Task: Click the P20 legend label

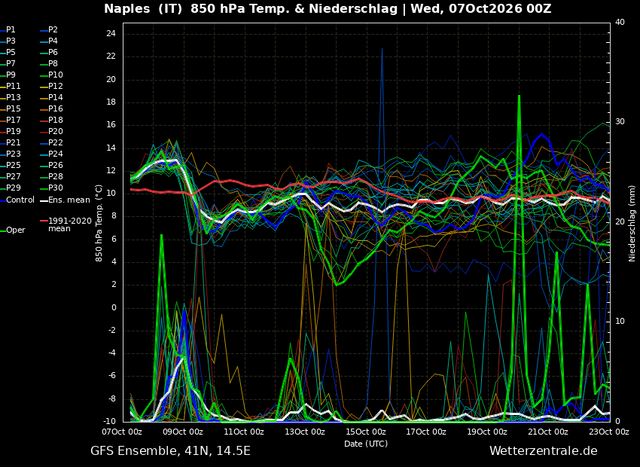Action: [x=56, y=131]
